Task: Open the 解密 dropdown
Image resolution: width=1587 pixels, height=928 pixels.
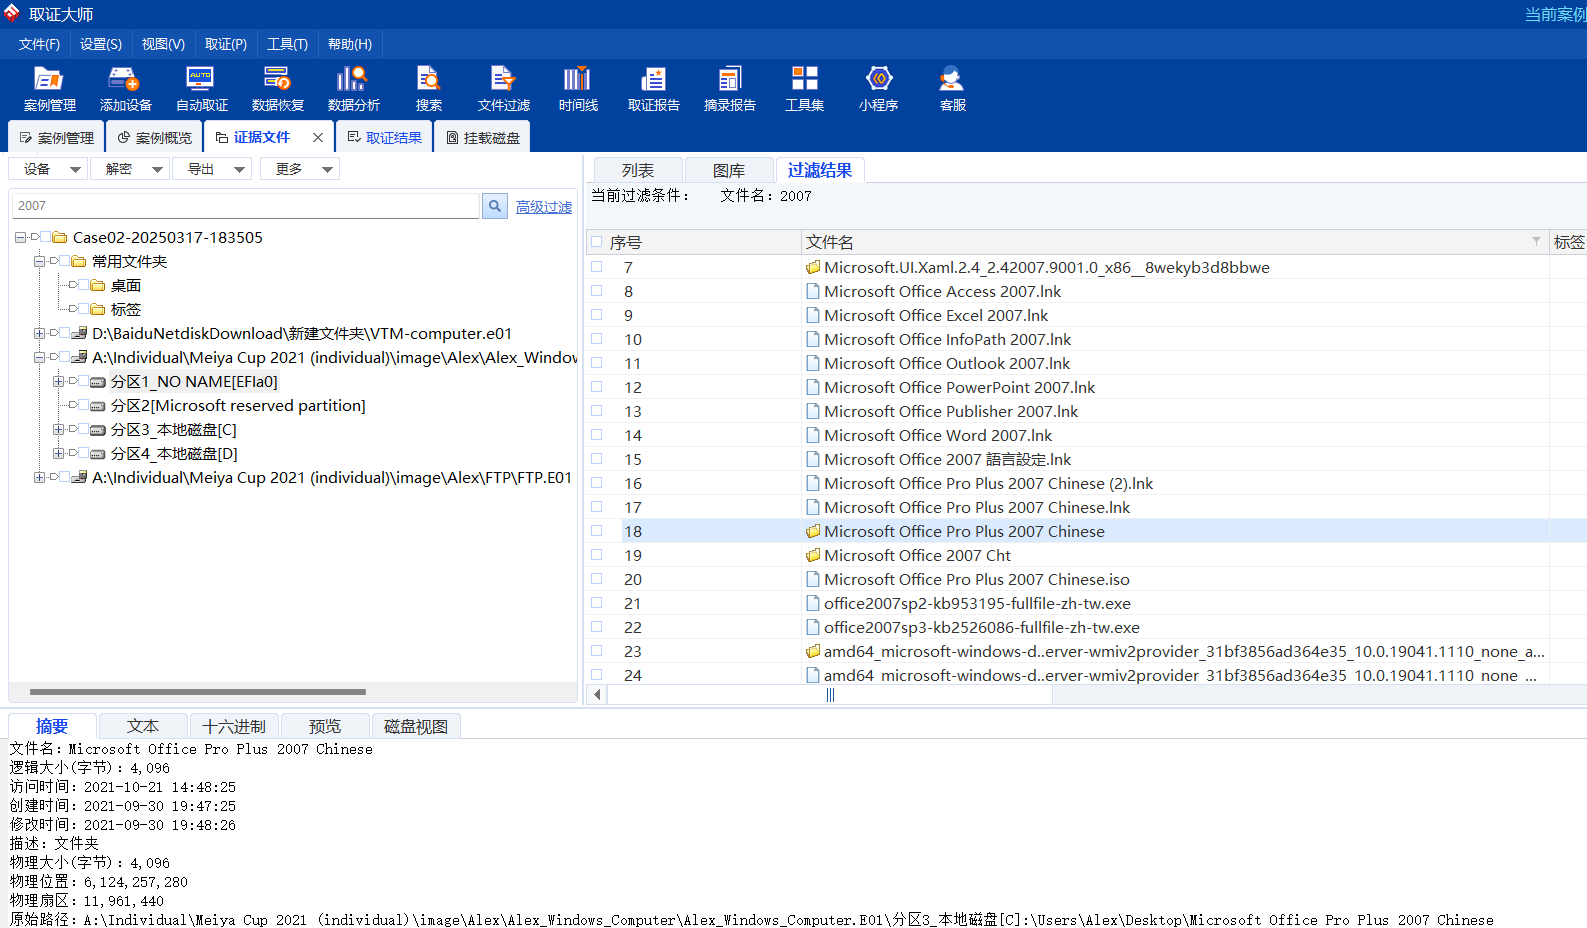Action: pos(130,169)
